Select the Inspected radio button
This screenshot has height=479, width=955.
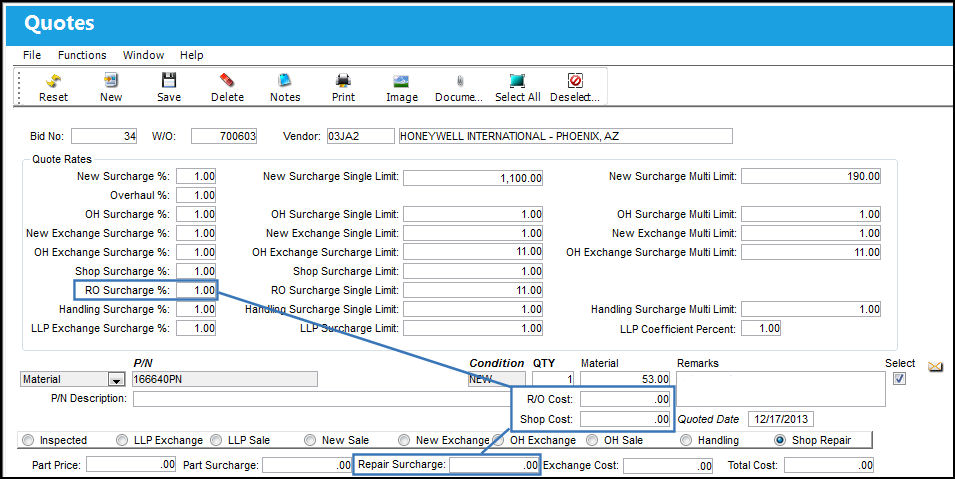pyautogui.click(x=28, y=440)
